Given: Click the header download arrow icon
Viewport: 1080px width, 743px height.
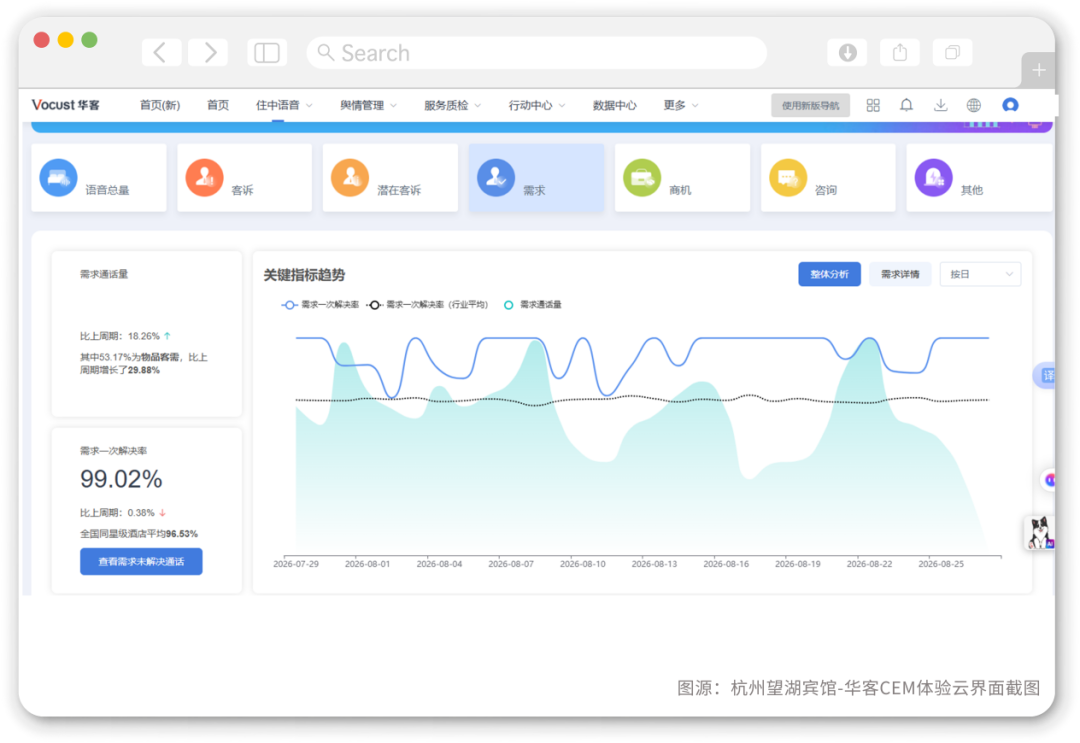Looking at the screenshot, I should (940, 105).
